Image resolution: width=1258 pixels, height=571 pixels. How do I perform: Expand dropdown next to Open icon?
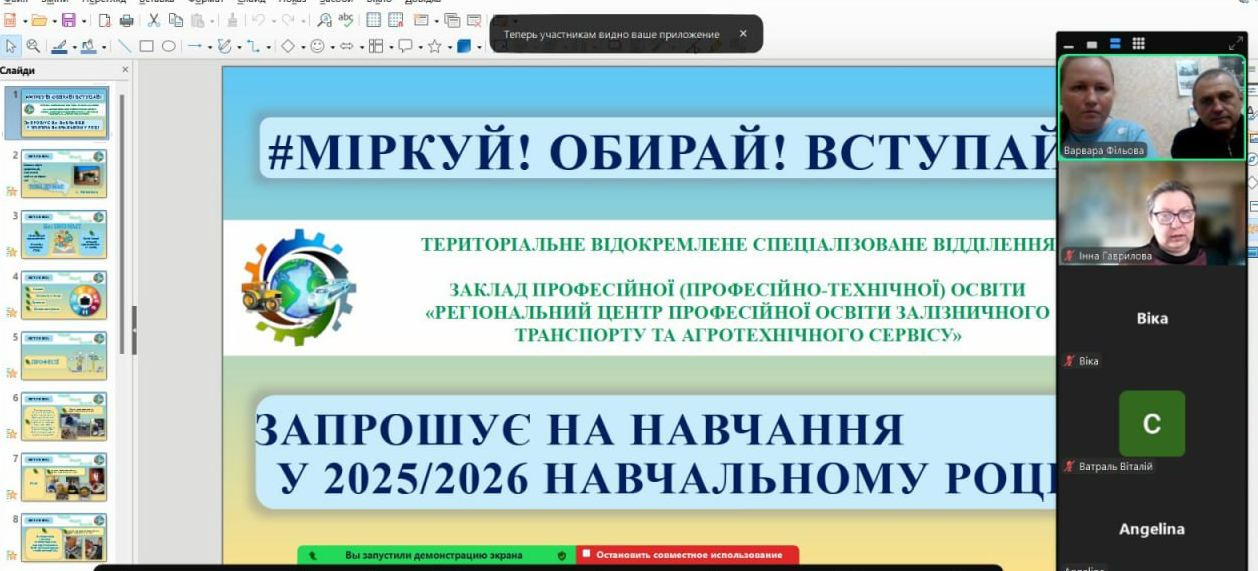(54, 21)
